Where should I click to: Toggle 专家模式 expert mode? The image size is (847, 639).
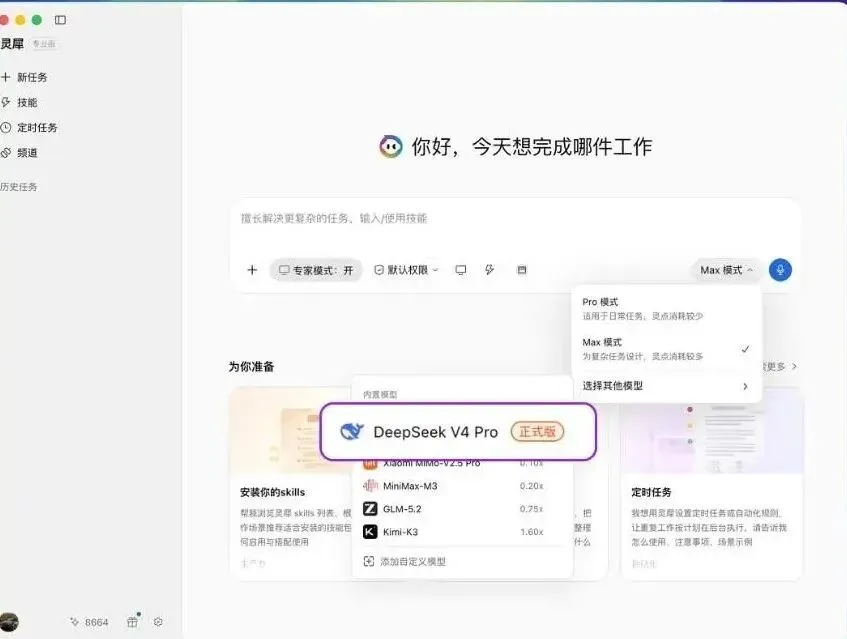tap(316, 270)
